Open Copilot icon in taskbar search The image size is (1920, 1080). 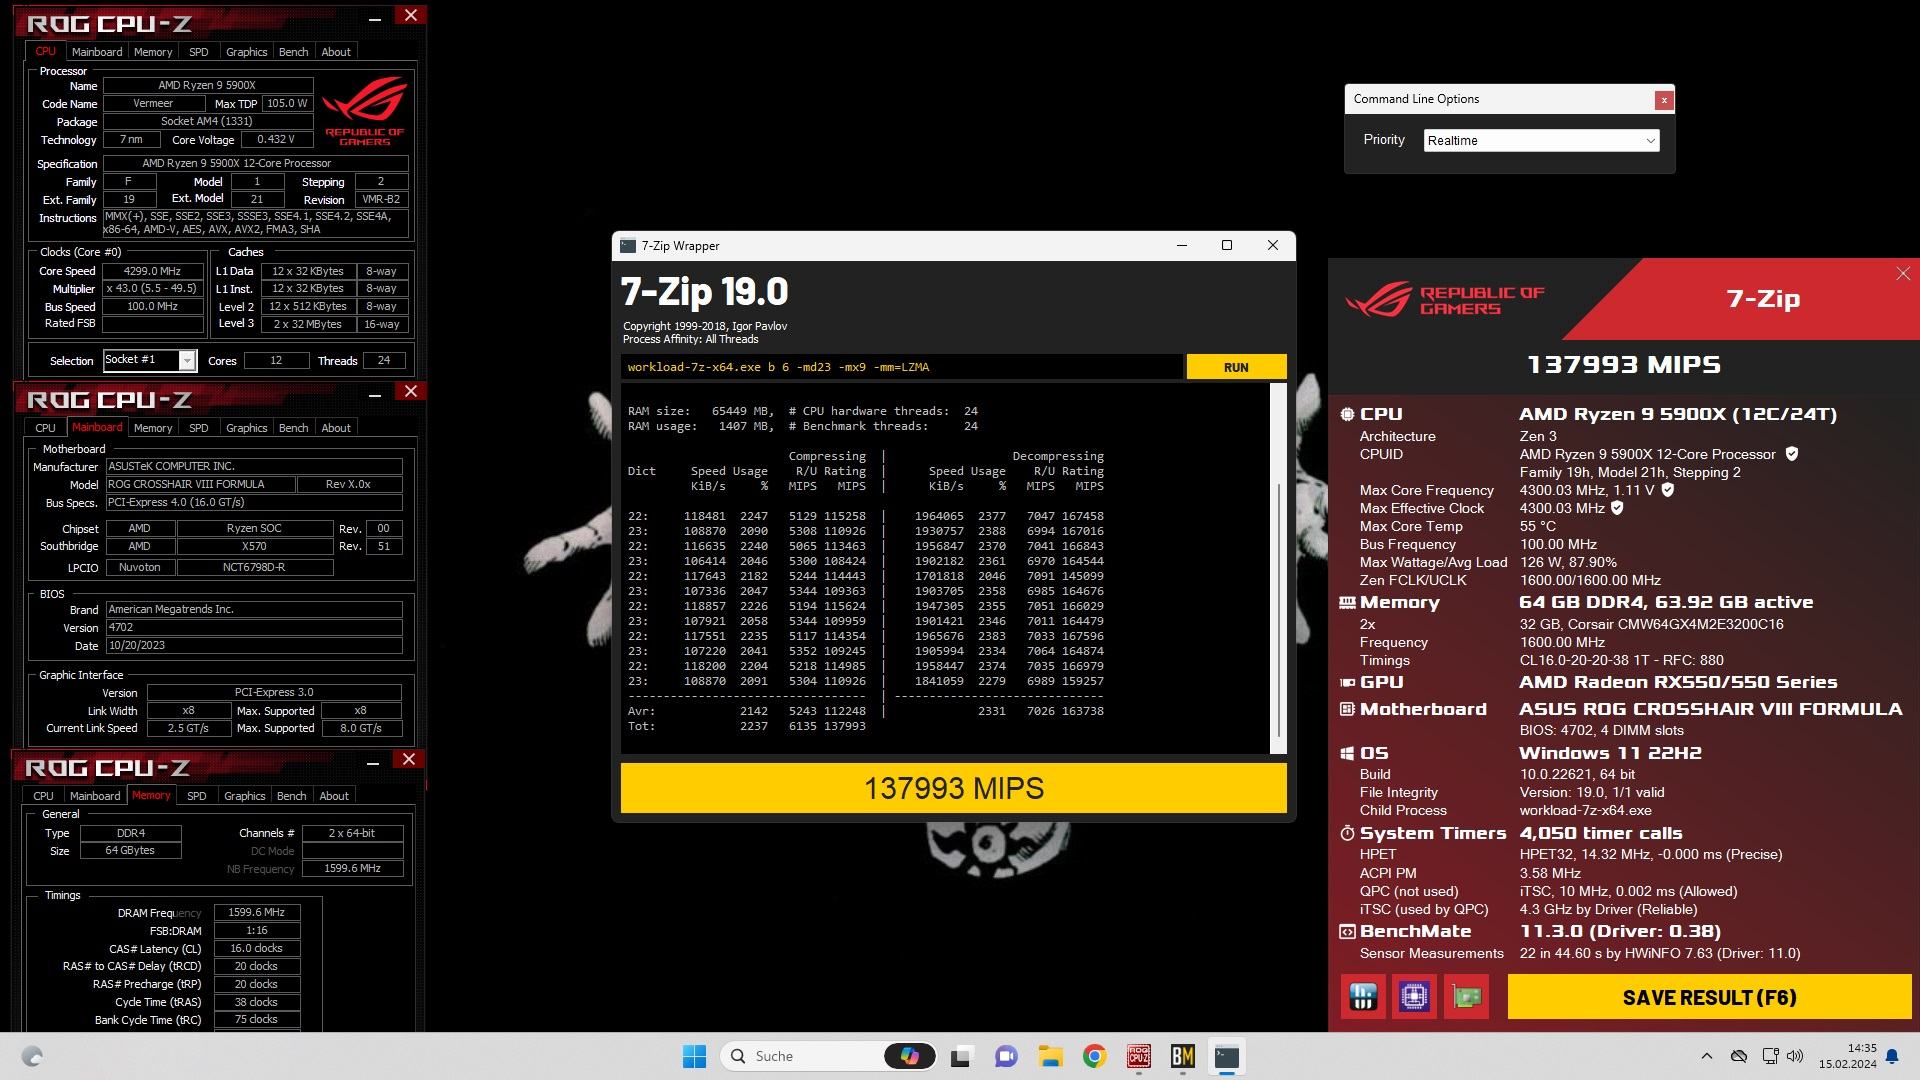(x=909, y=1056)
